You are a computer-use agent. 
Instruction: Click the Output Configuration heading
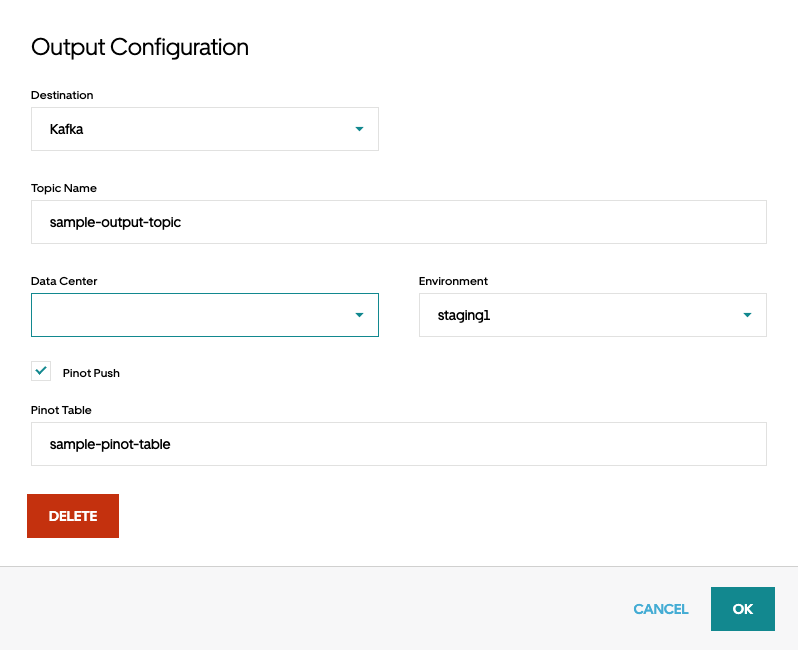tap(140, 47)
